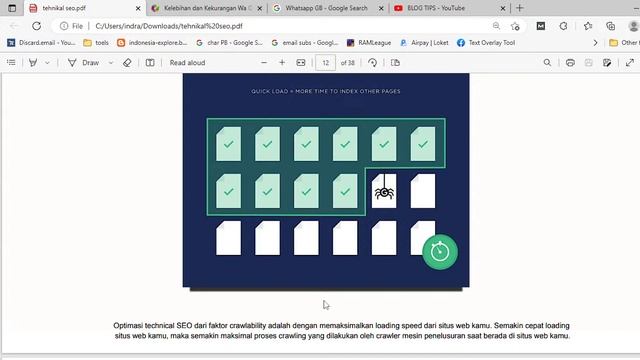Open RAMLeague bookmark
Screen dimensions: 640x360
coord(369,42)
